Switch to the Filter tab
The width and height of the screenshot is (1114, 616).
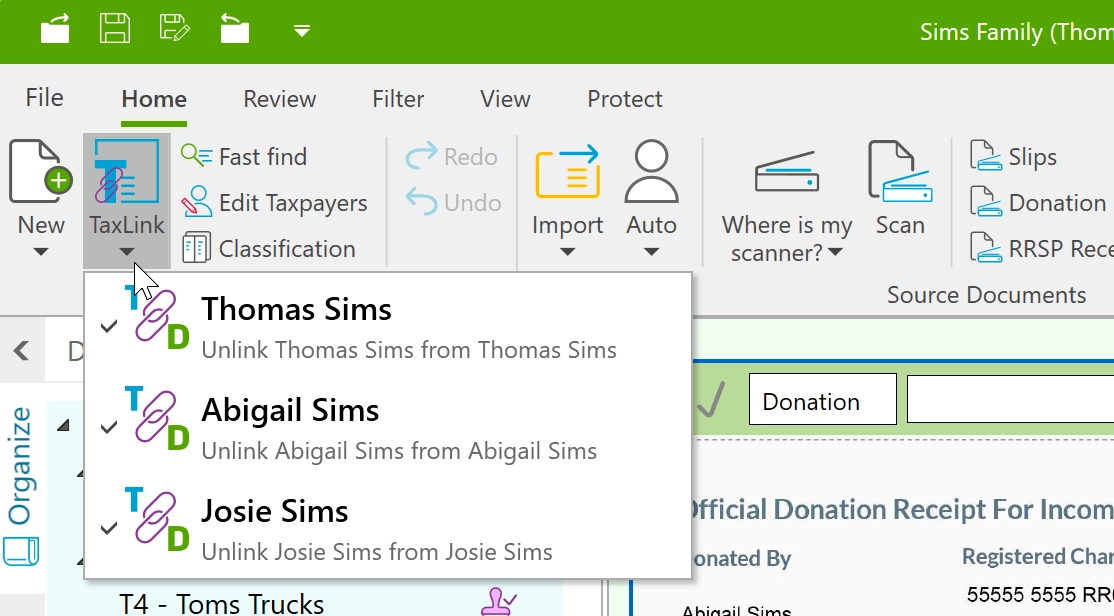click(398, 99)
